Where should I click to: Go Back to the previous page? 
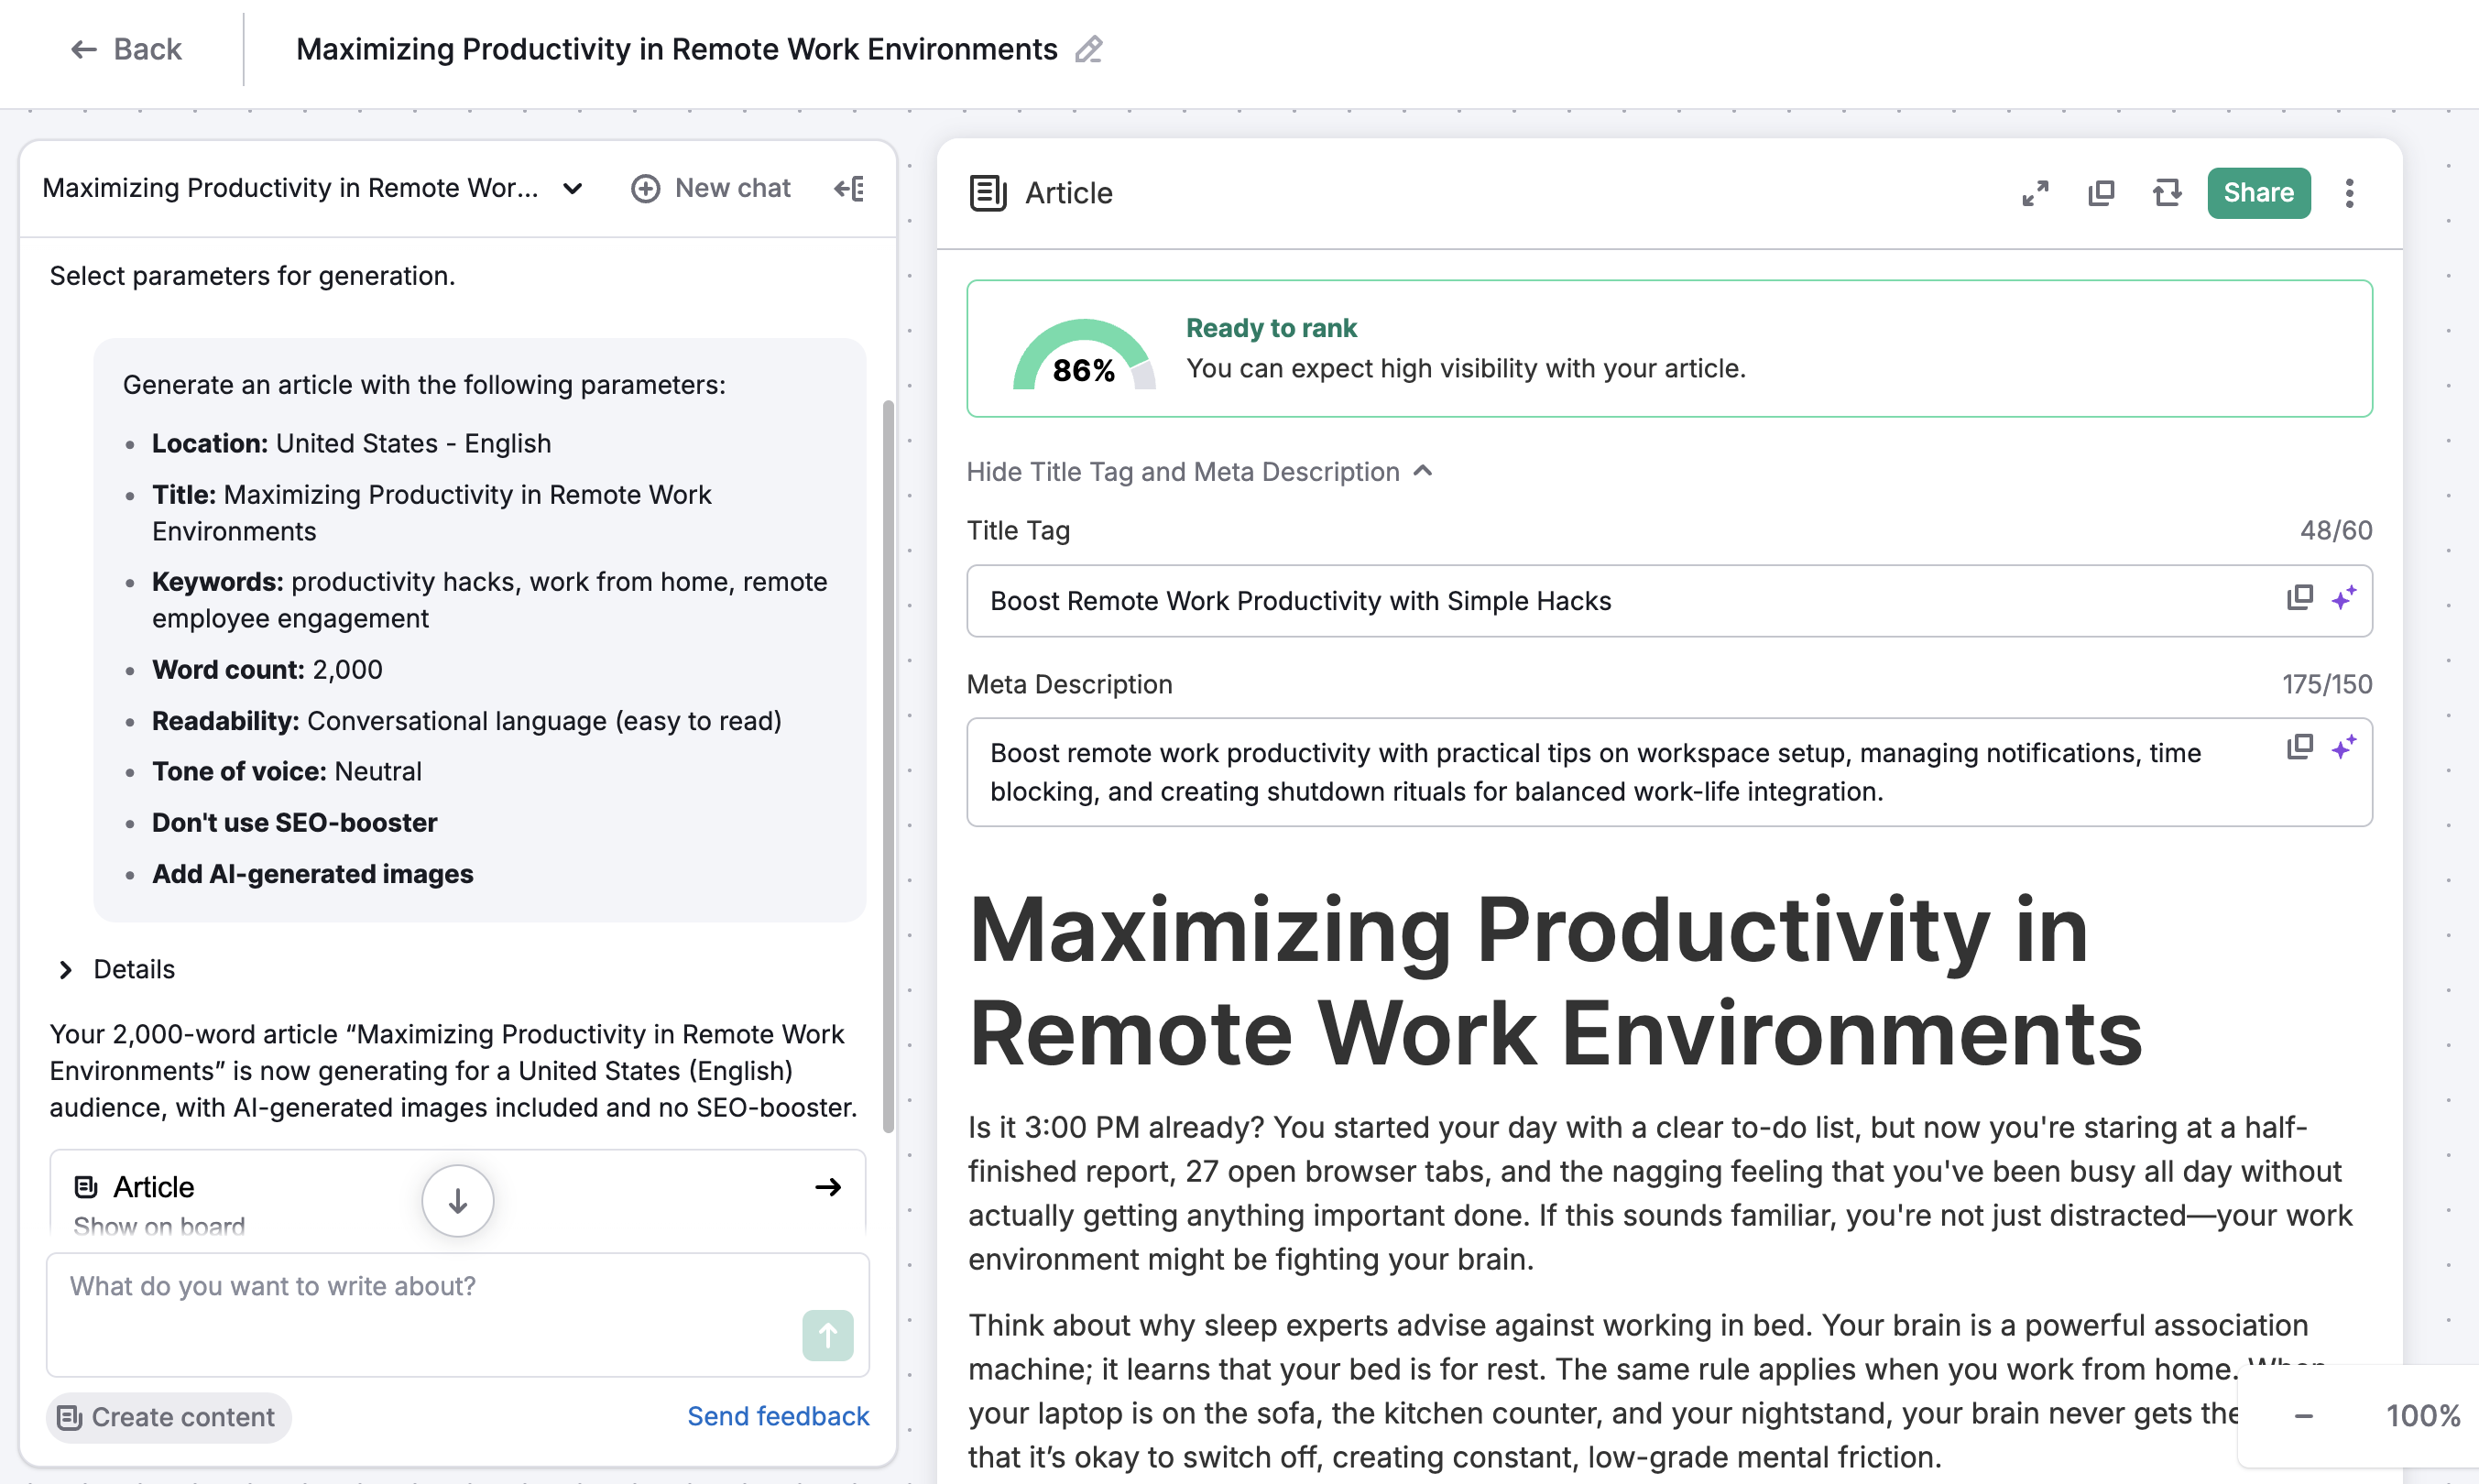tap(126, 49)
